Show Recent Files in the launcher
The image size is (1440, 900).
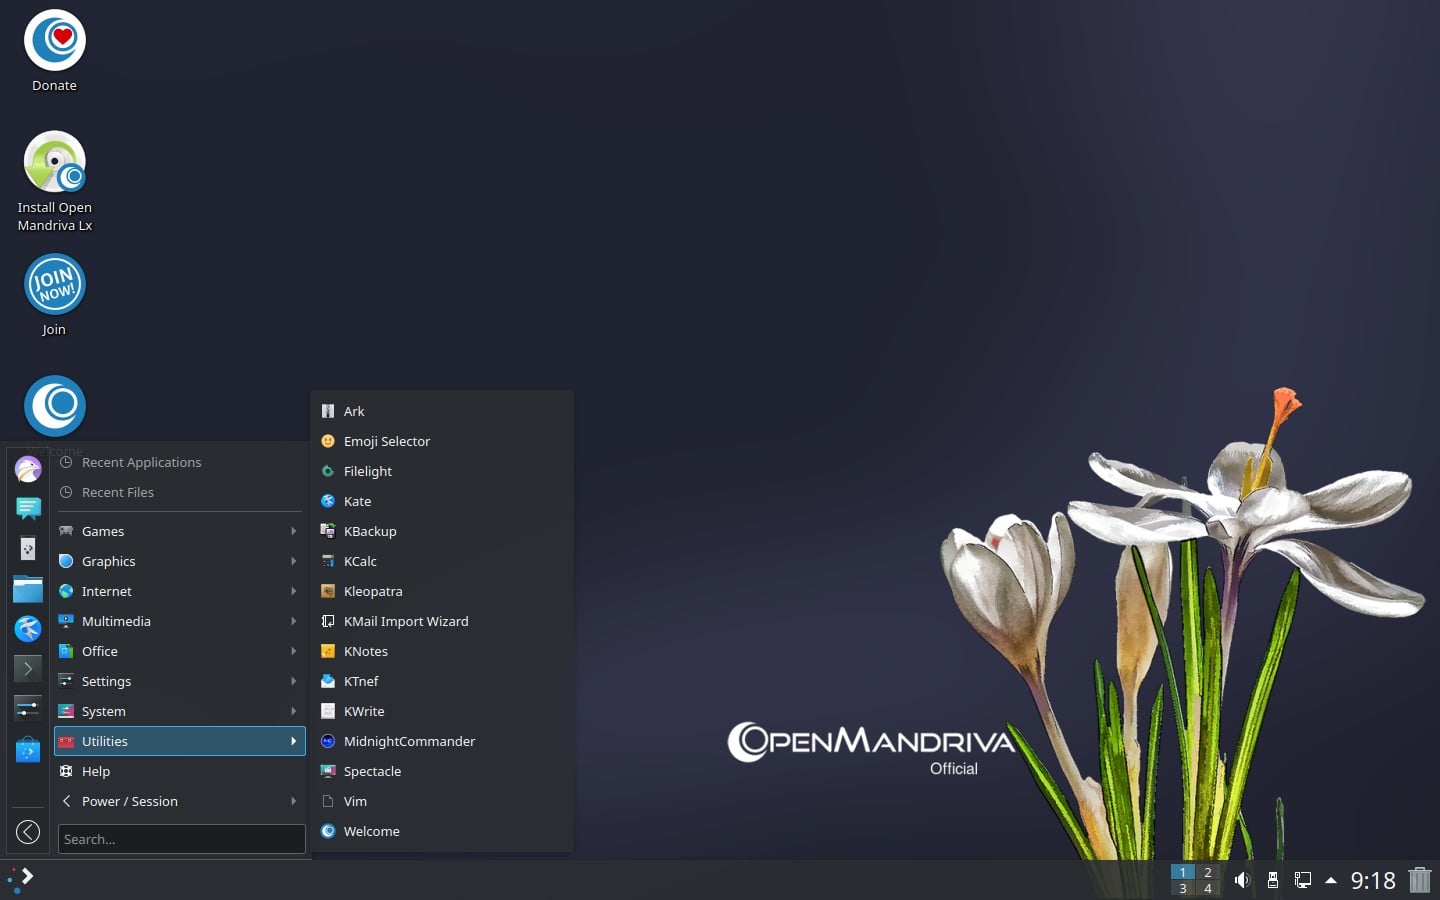click(119, 492)
